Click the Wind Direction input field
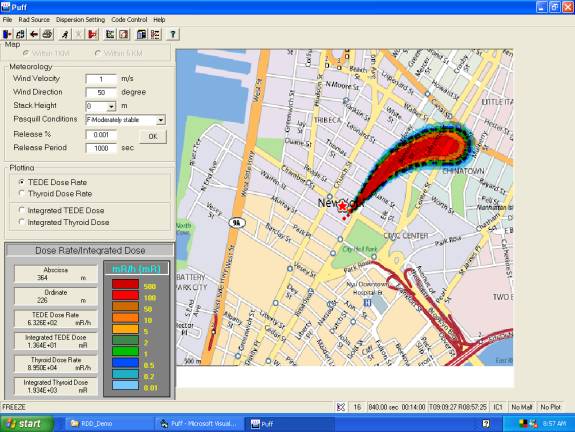575x432 pixels. (x=101, y=92)
